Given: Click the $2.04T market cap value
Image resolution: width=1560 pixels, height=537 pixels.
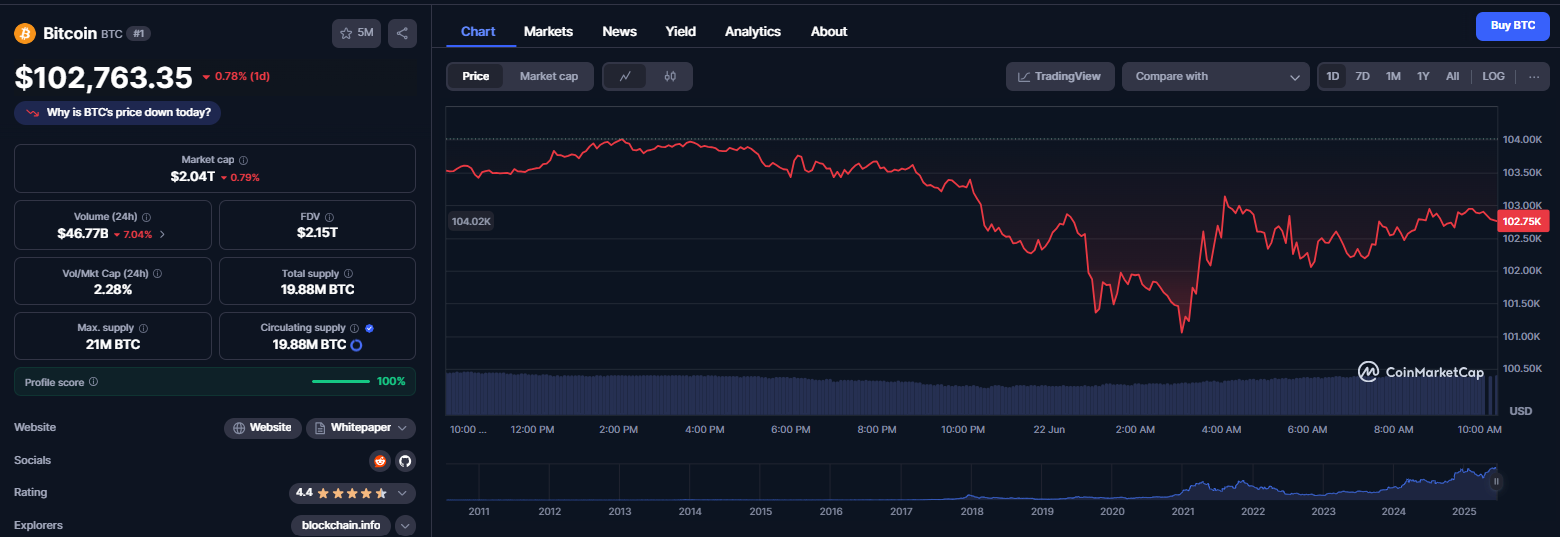Looking at the screenshot, I should tap(193, 177).
